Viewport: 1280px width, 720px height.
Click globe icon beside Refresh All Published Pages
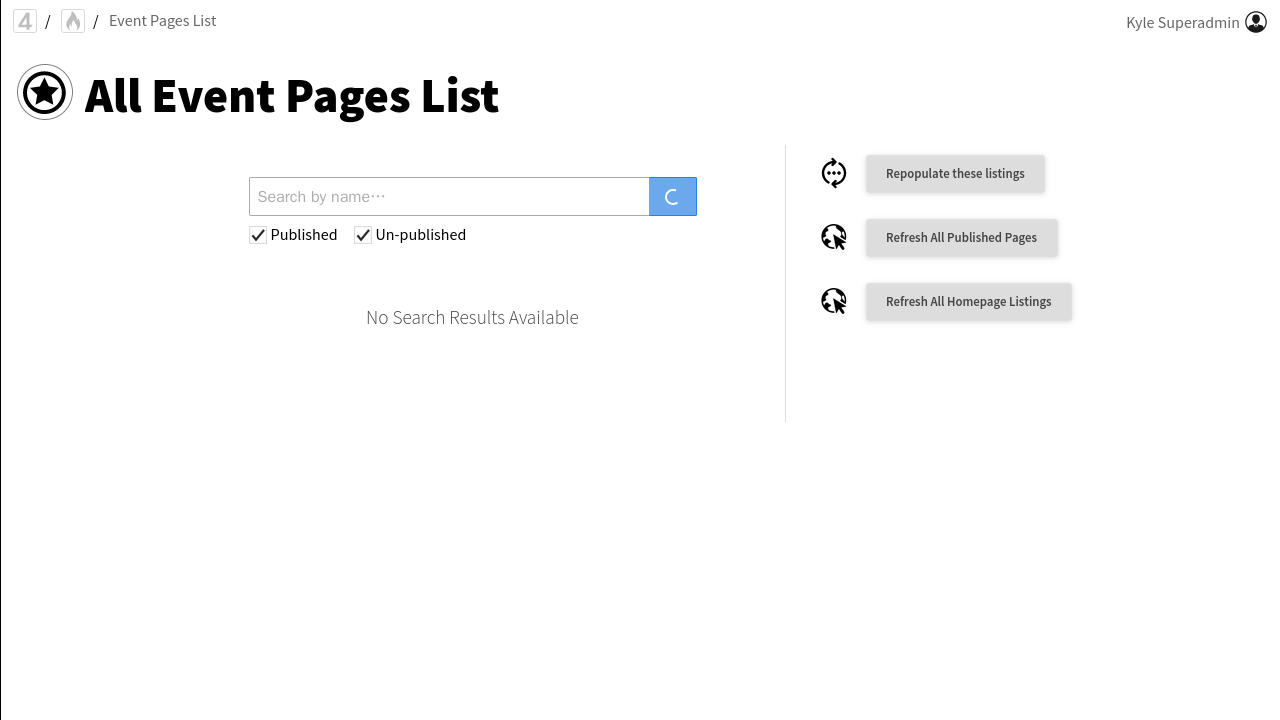834,238
